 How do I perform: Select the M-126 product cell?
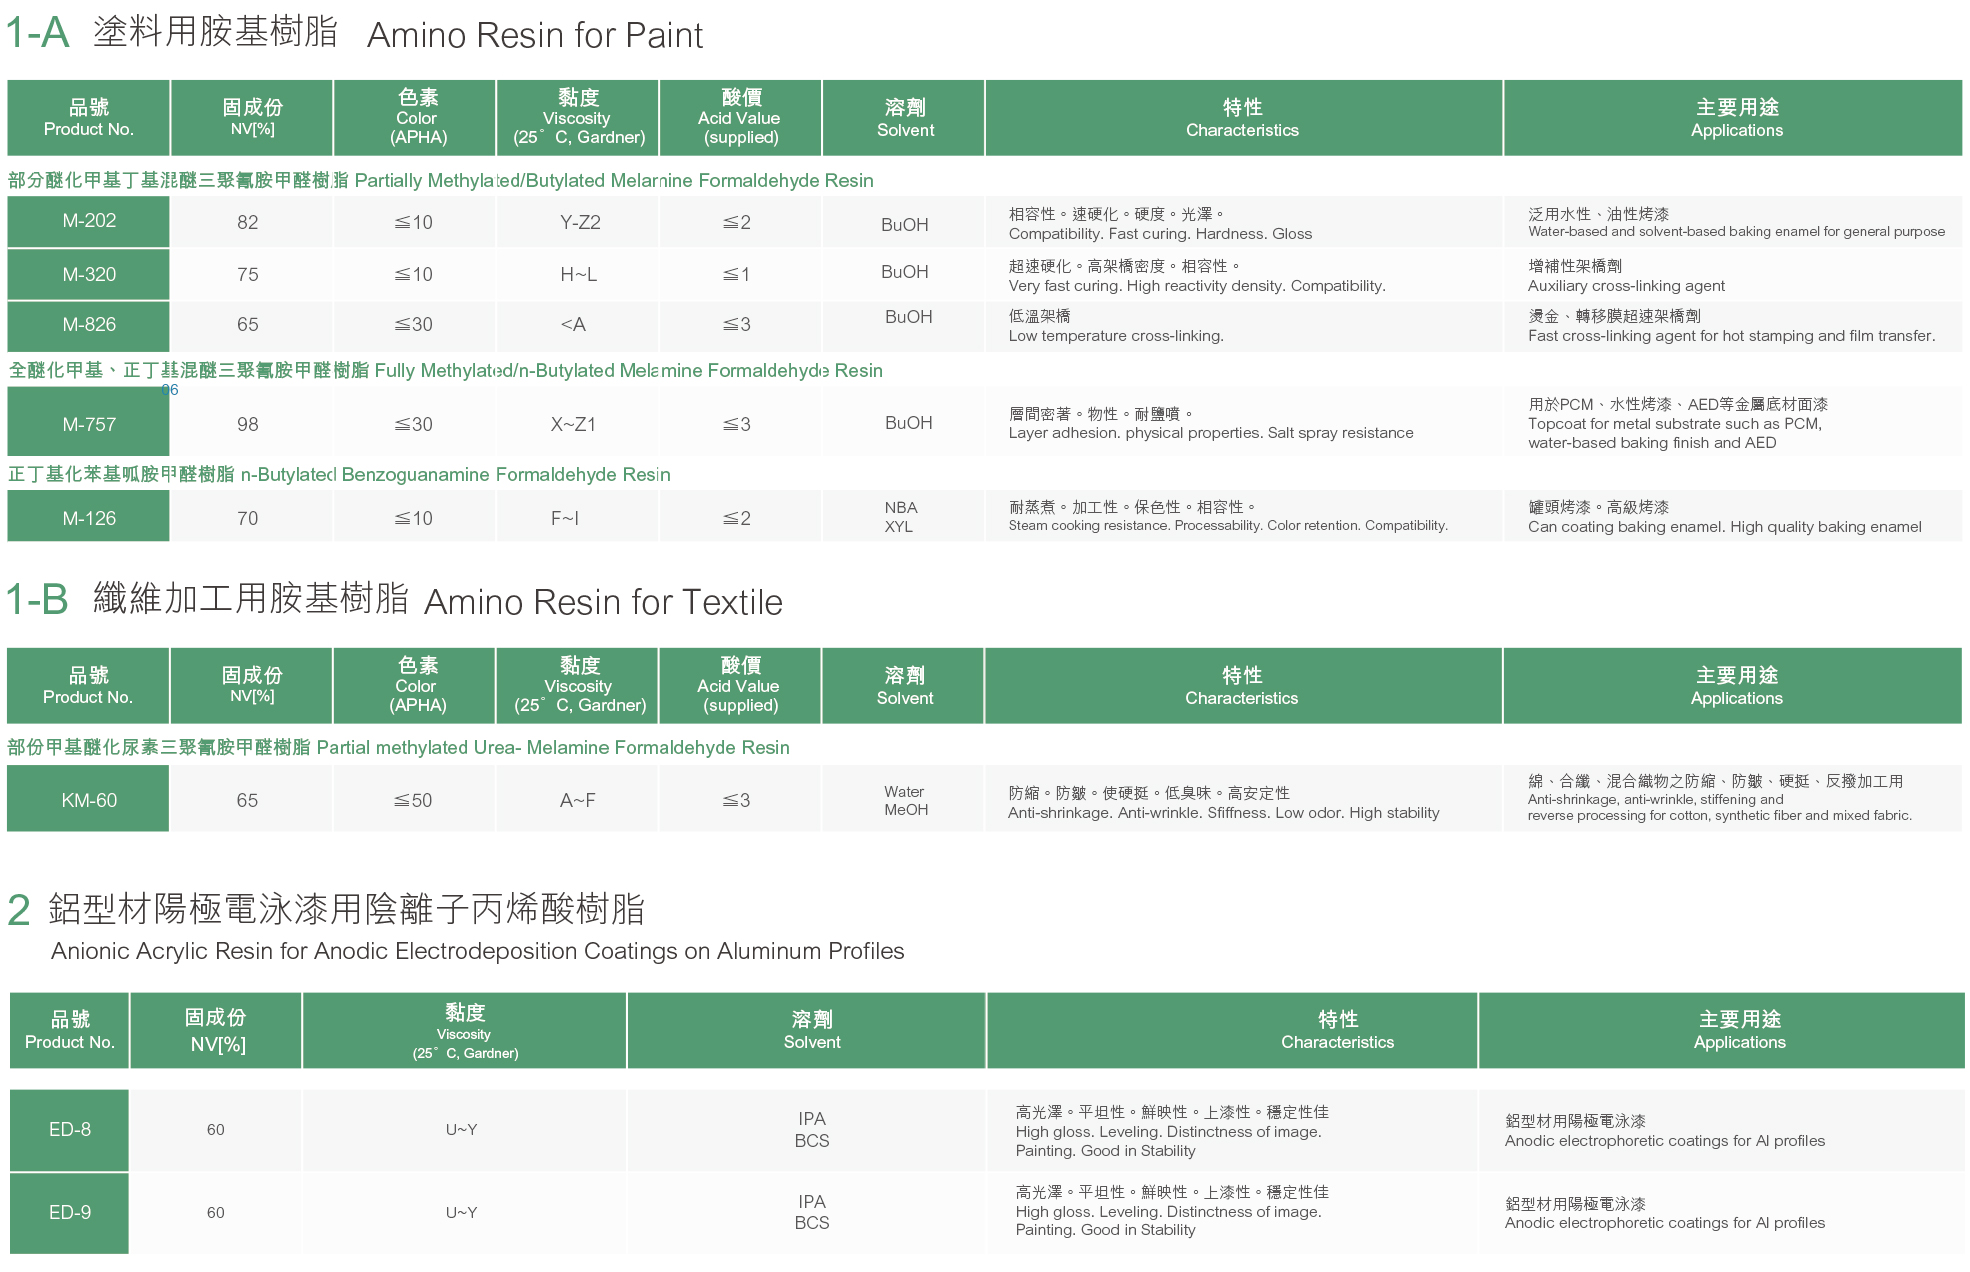(89, 518)
